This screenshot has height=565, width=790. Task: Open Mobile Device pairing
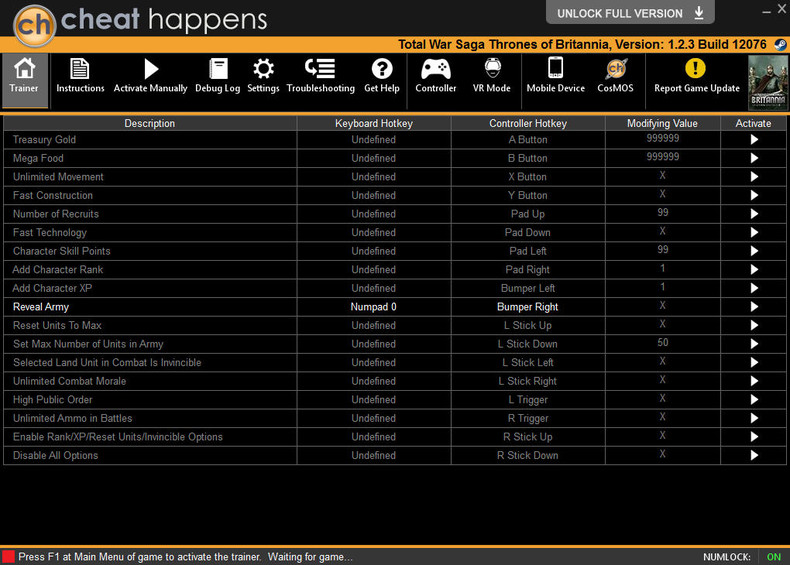[x=556, y=76]
